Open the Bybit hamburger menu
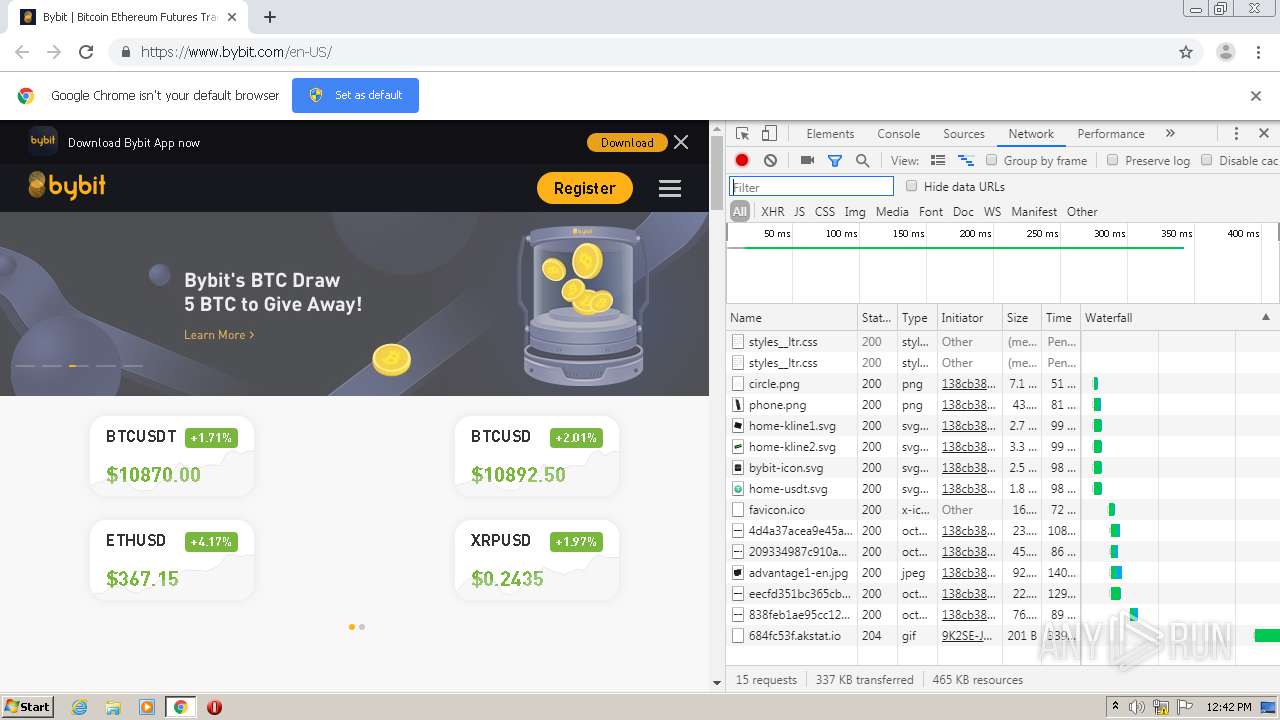 [x=670, y=188]
